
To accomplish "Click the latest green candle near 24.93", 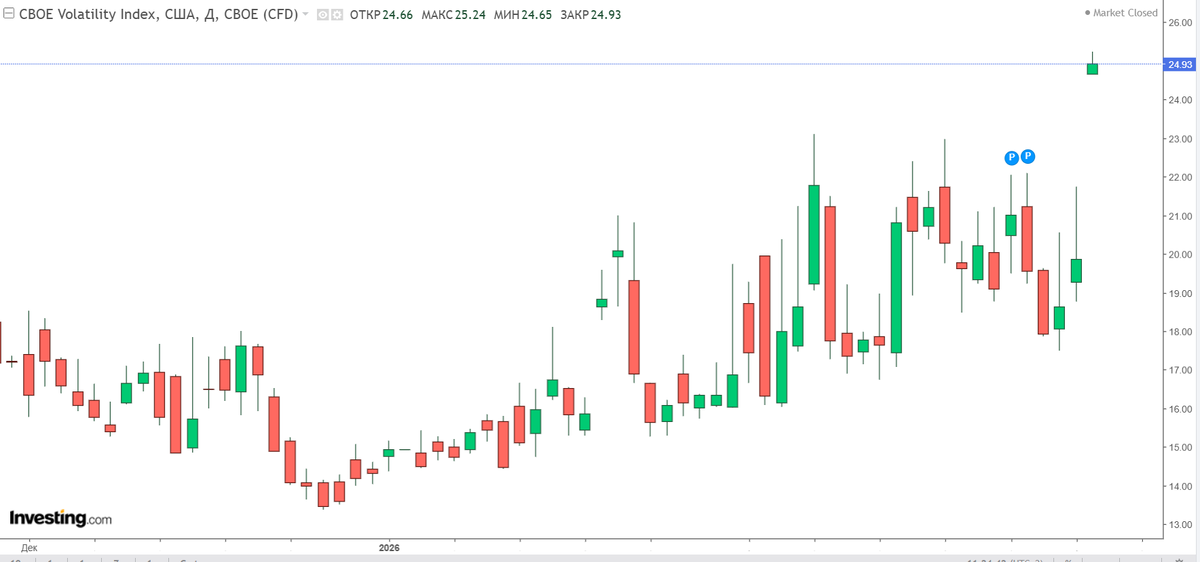I will coord(1093,68).
